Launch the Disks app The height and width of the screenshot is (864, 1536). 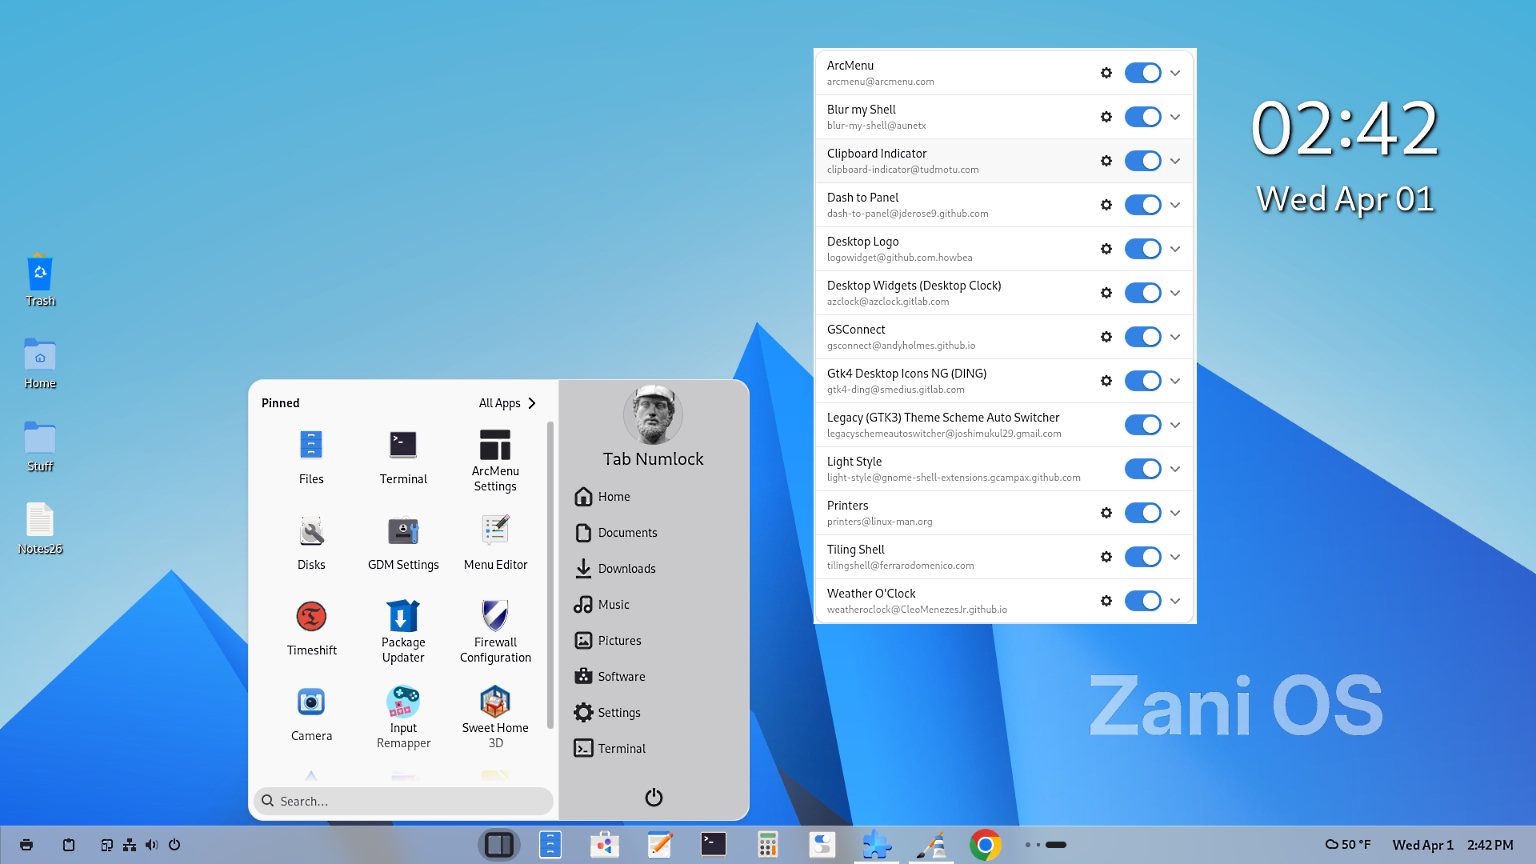tap(311, 542)
